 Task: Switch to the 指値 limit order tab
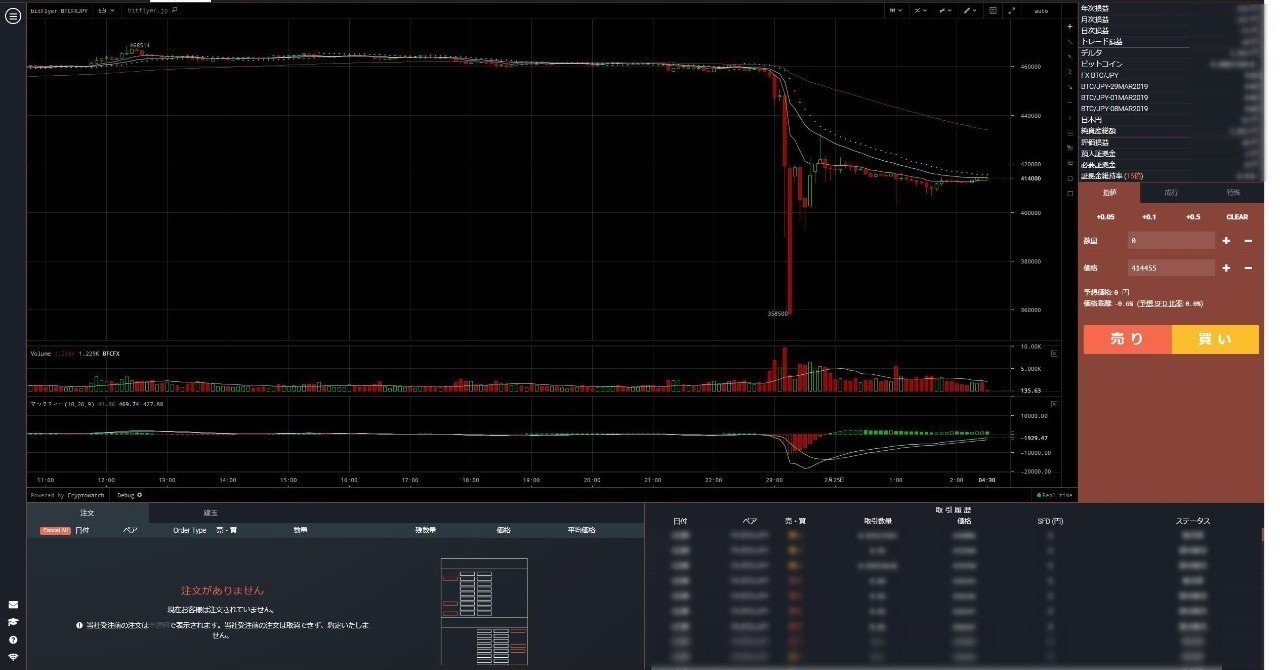tap(1109, 192)
